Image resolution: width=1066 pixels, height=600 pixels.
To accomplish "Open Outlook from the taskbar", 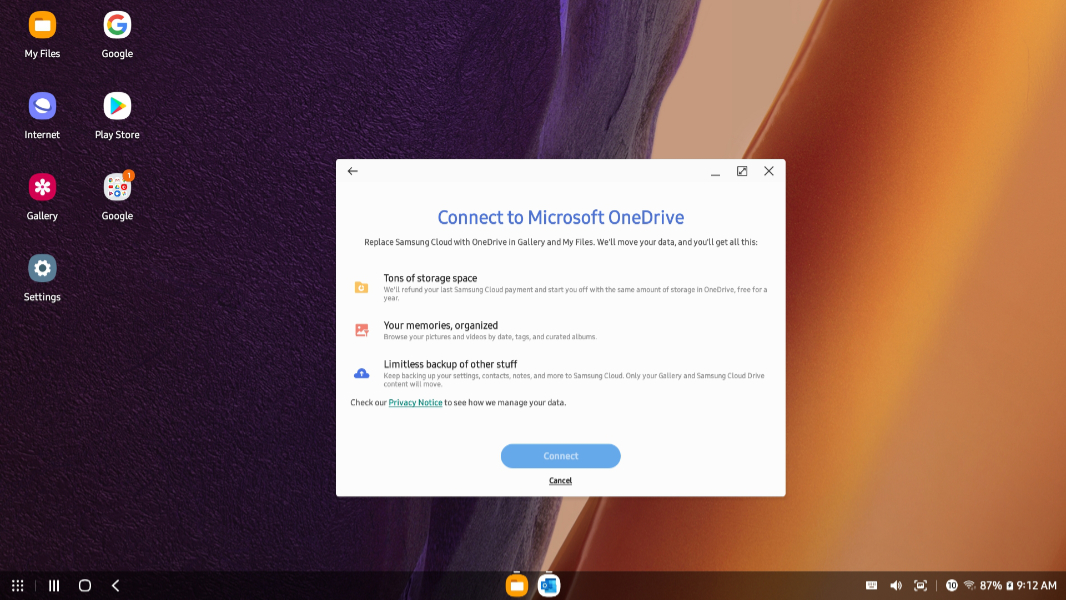I will point(548,586).
